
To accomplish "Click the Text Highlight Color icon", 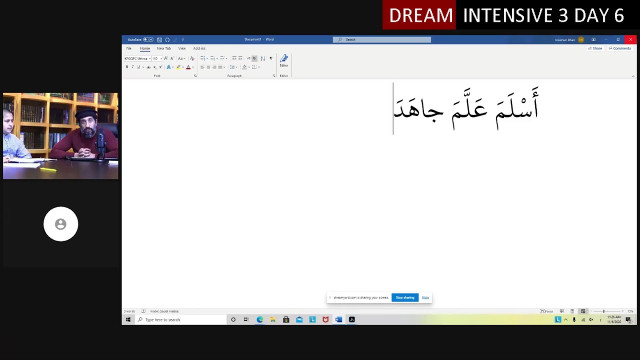I will 178,67.
